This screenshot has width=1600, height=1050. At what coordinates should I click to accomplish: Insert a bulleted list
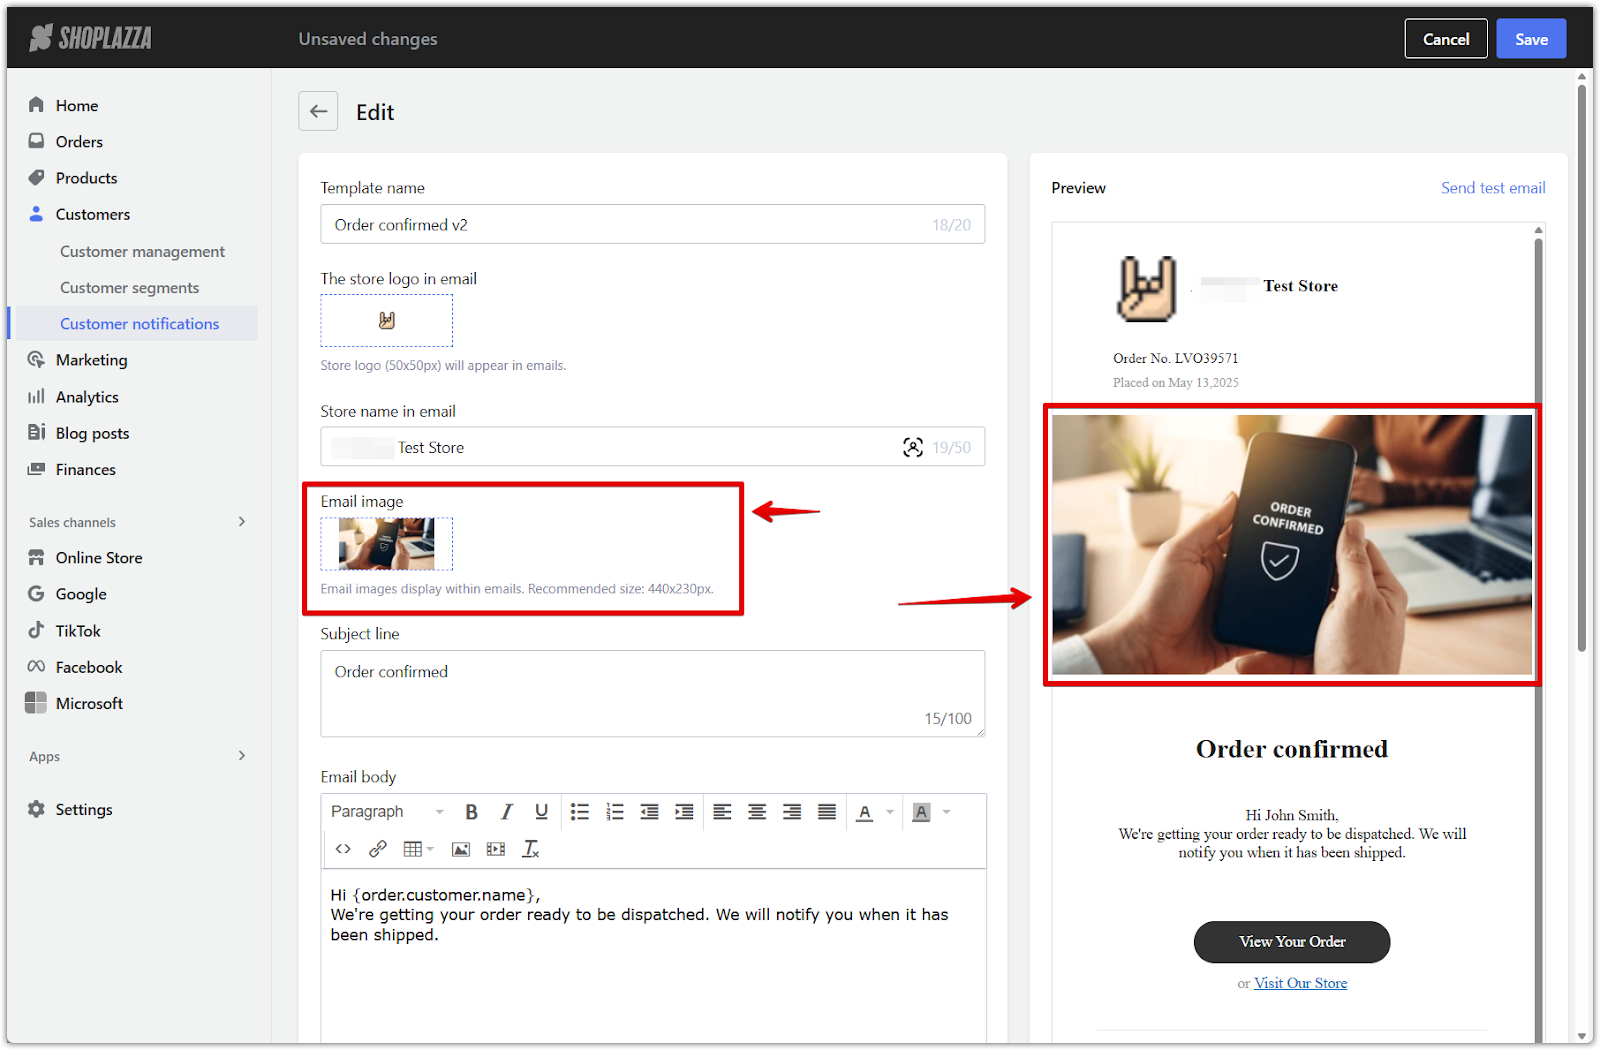click(580, 812)
